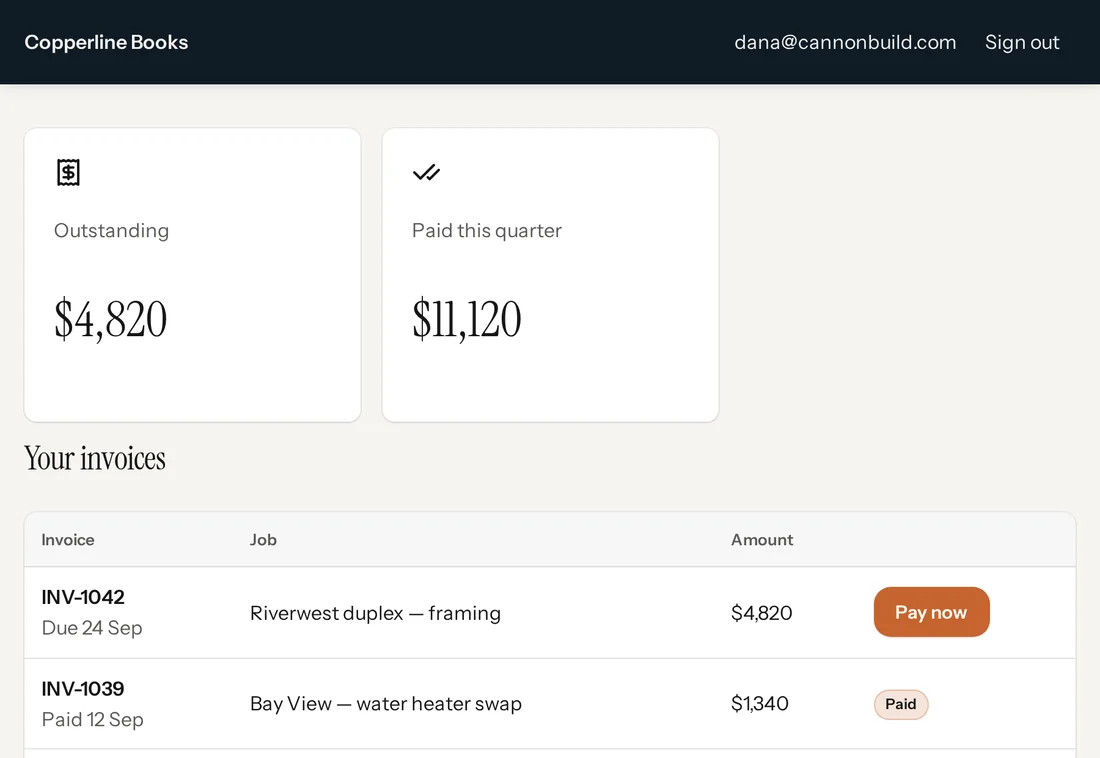Click the $4,820 amount in INV-1042 row
The height and width of the screenshot is (758, 1100).
tap(761, 613)
